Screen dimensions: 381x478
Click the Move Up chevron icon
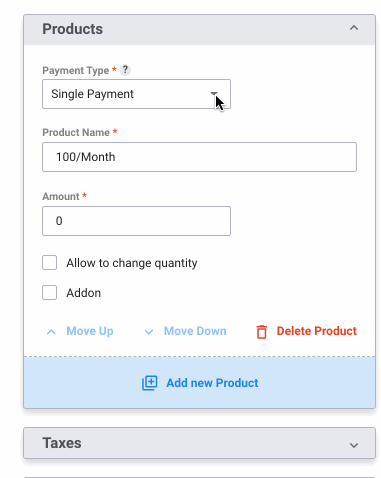tap(51, 332)
